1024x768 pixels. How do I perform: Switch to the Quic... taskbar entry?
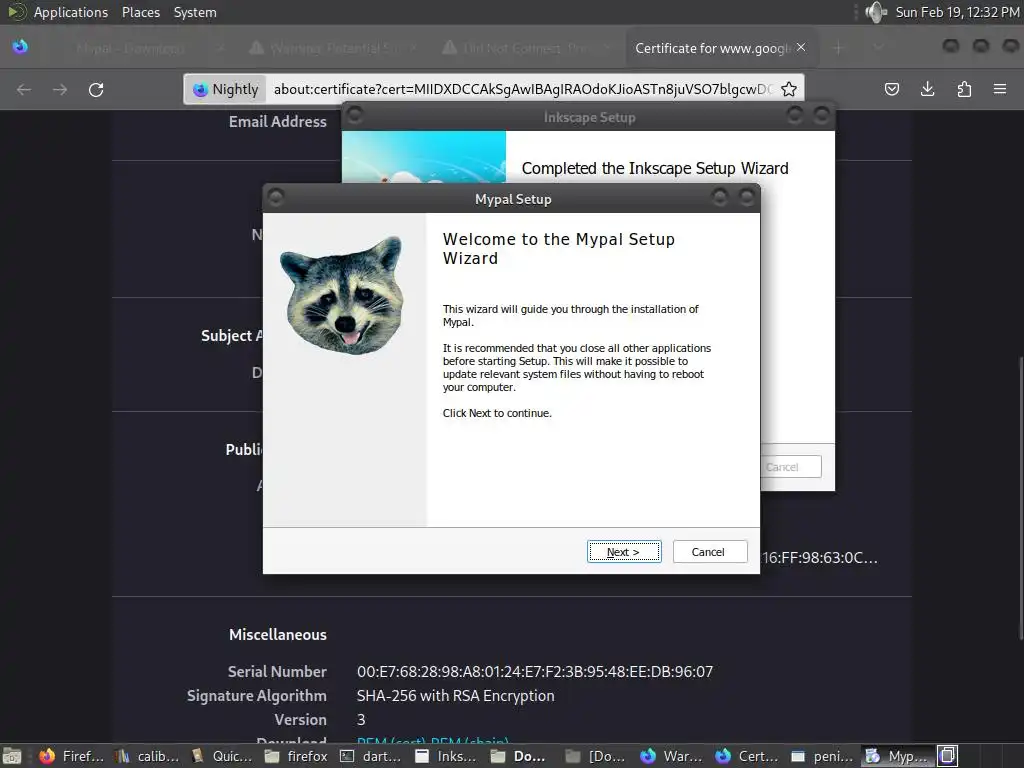(221, 756)
